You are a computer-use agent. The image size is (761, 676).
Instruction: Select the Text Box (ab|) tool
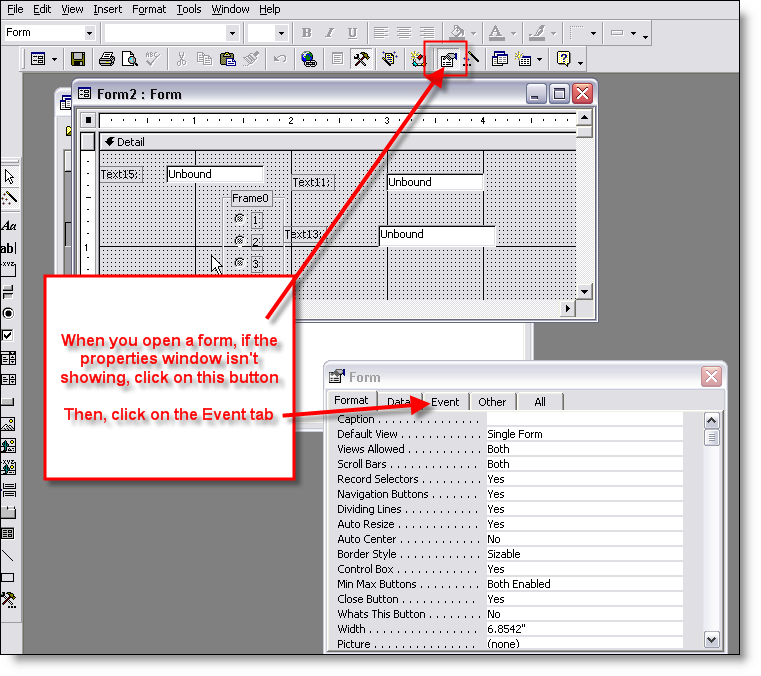(x=9, y=248)
